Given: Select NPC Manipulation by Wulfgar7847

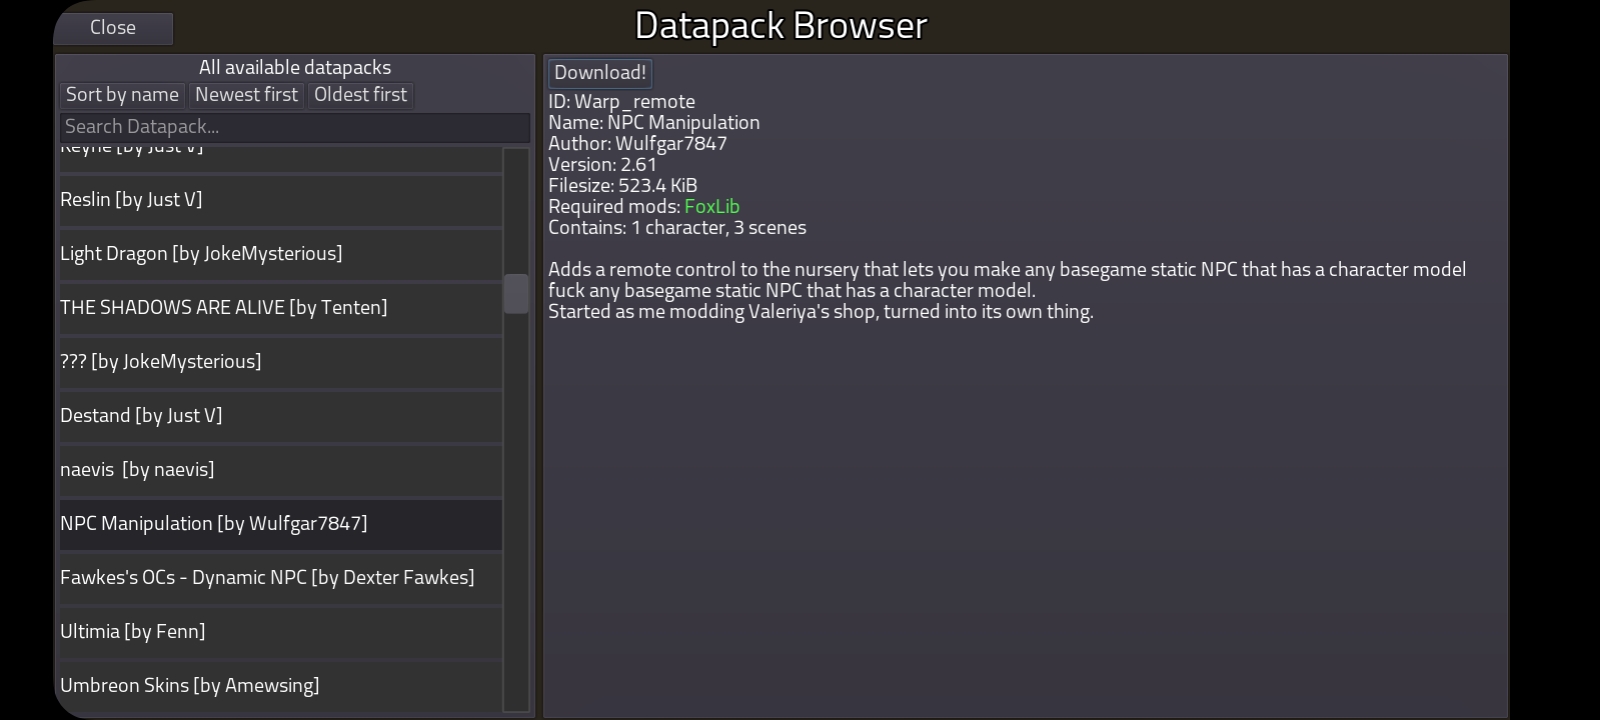Looking at the screenshot, I should pyautogui.click(x=281, y=524).
